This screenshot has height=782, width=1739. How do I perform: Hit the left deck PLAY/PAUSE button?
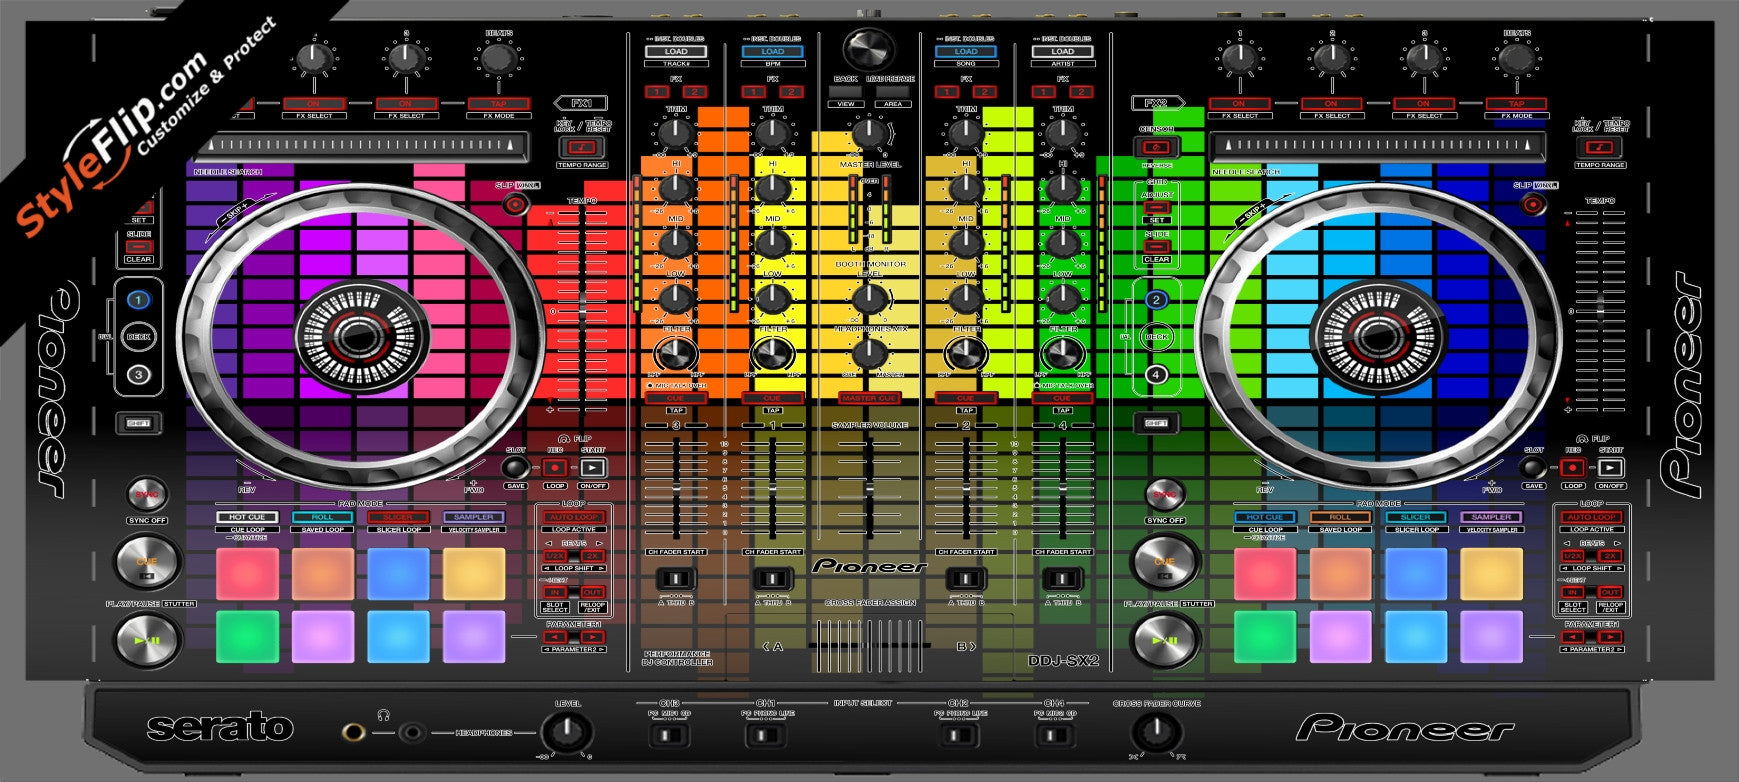147,640
